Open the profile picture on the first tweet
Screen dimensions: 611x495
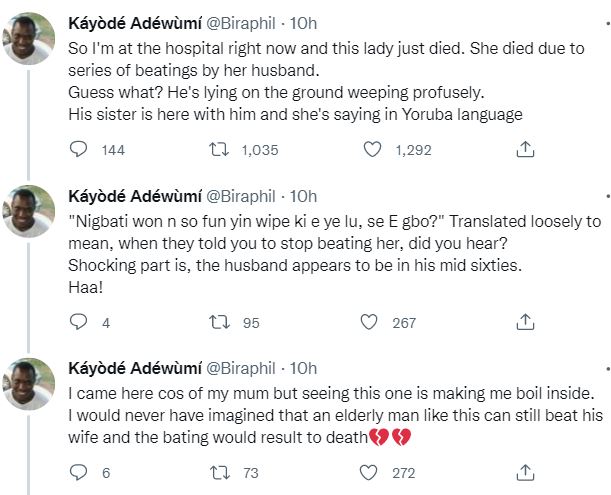click(x=29, y=38)
